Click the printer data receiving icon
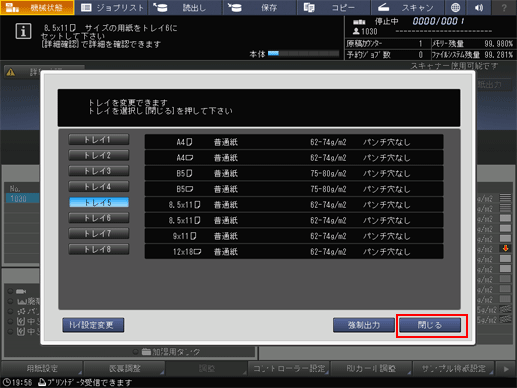 click(42, 382)
